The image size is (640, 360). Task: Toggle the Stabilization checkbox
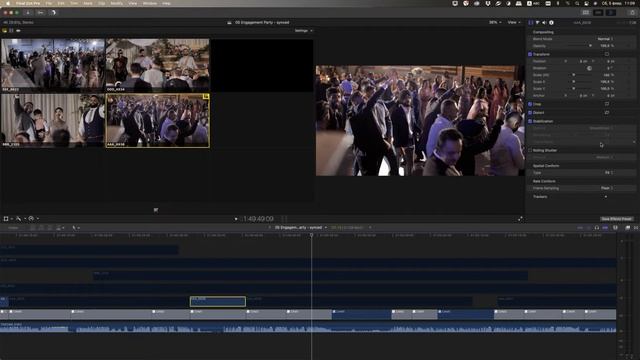click(x=530, y=121)
